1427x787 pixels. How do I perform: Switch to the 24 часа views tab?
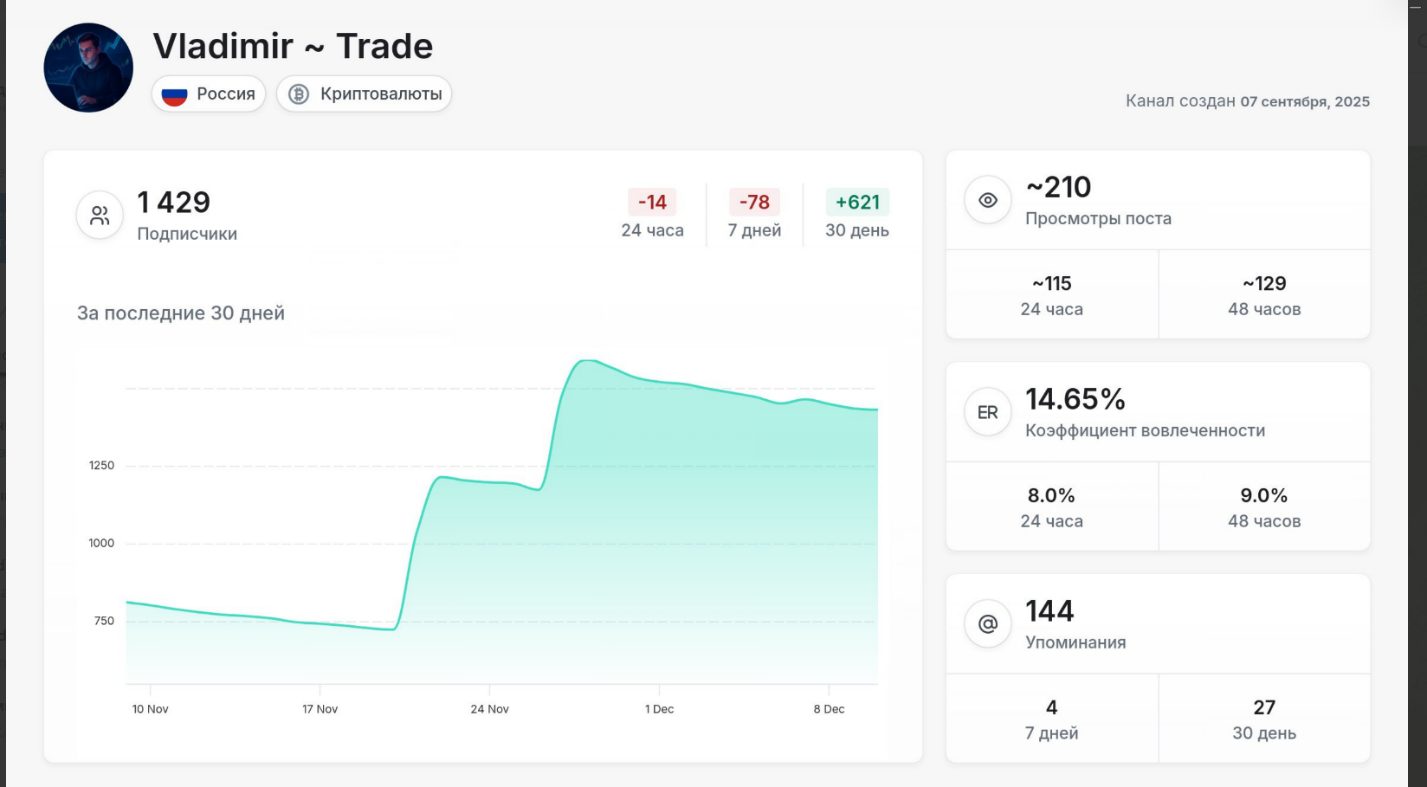(x=1050, y=293)
